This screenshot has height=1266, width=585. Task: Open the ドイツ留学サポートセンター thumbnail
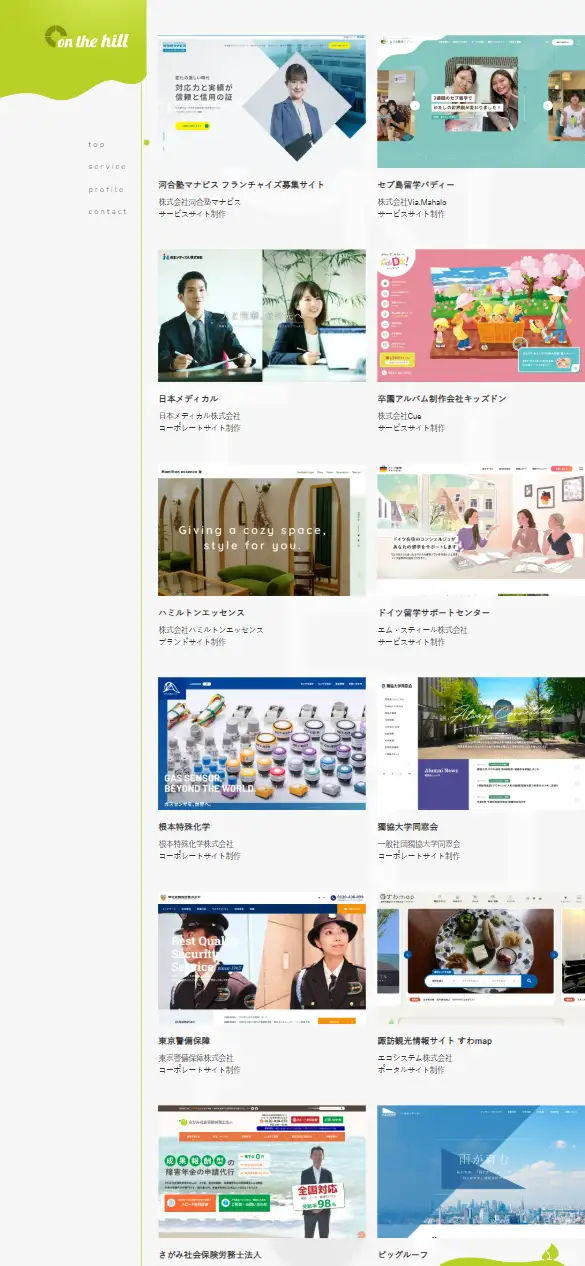(x=481, y=529)
